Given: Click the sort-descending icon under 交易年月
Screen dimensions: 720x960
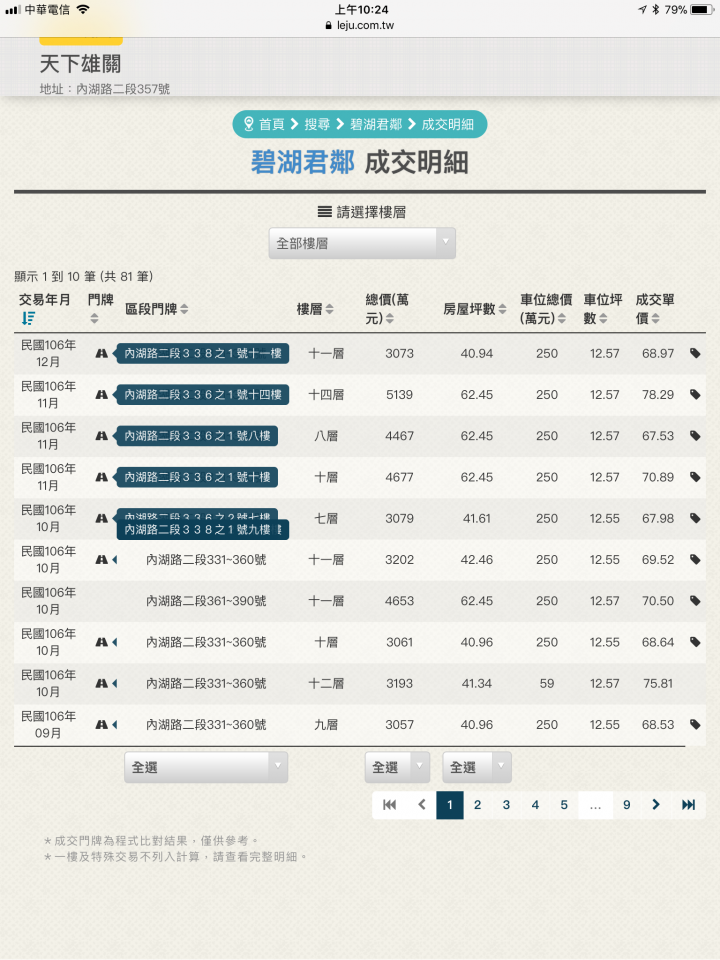Looking at the screenshot, I should (x=28, y=318).
